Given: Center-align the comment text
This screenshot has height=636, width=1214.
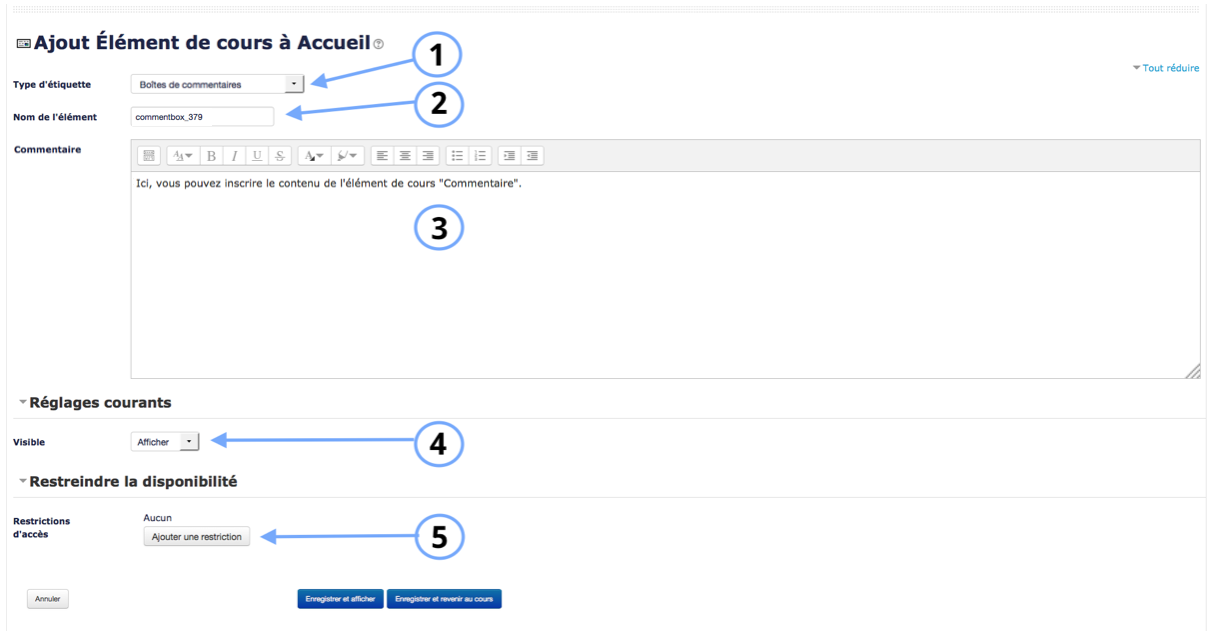Looking at the screenshot, I should point(405,156).
